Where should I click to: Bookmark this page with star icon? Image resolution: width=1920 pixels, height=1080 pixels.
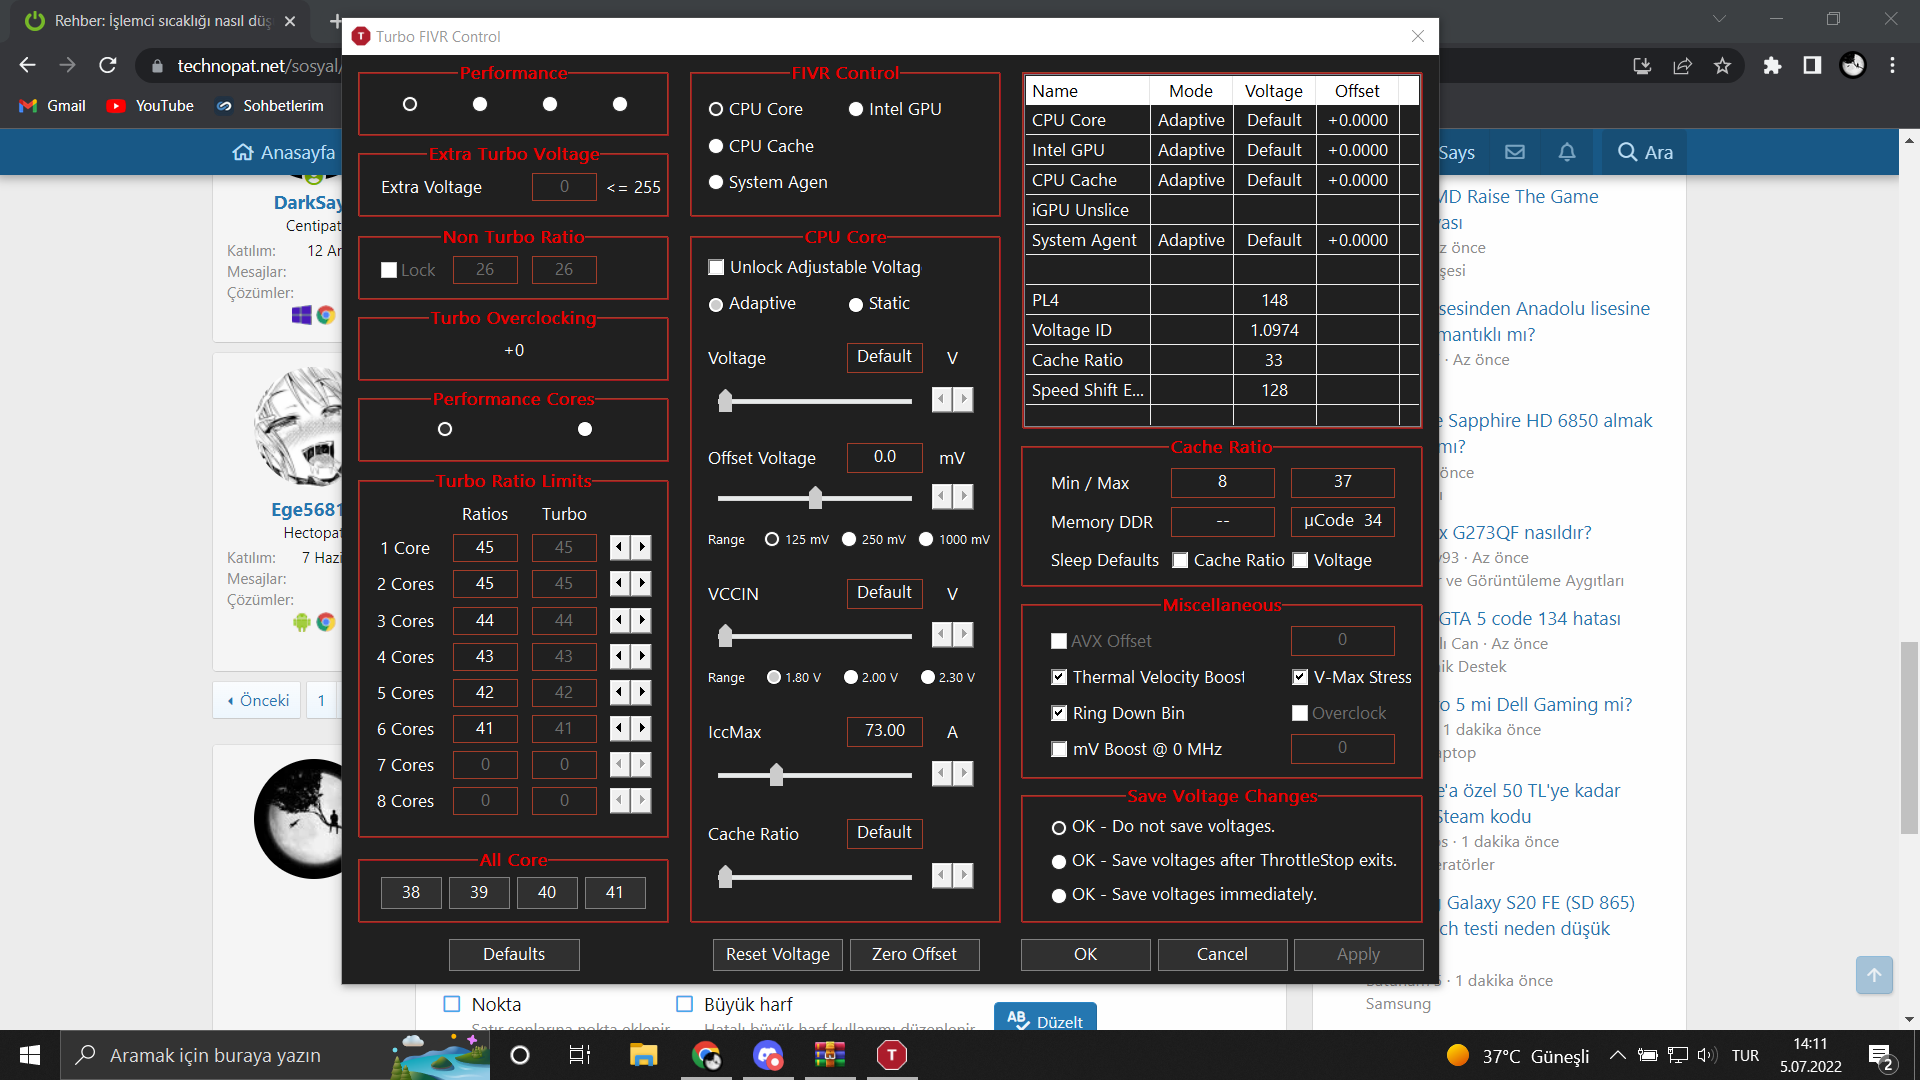[x=1722, y=65]
